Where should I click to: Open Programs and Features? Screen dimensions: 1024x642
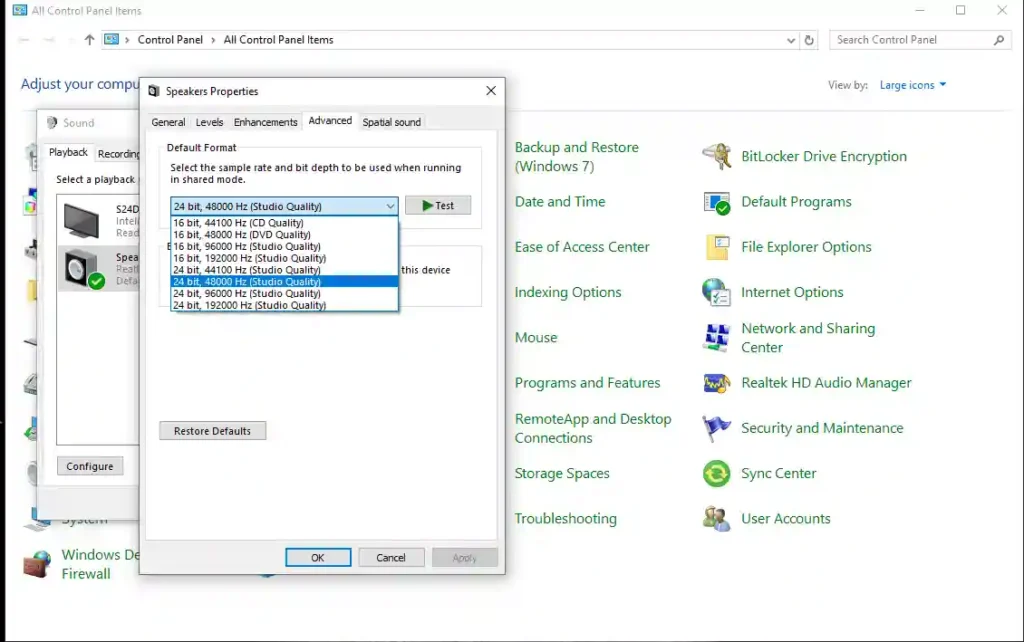(x=587, y=383)
